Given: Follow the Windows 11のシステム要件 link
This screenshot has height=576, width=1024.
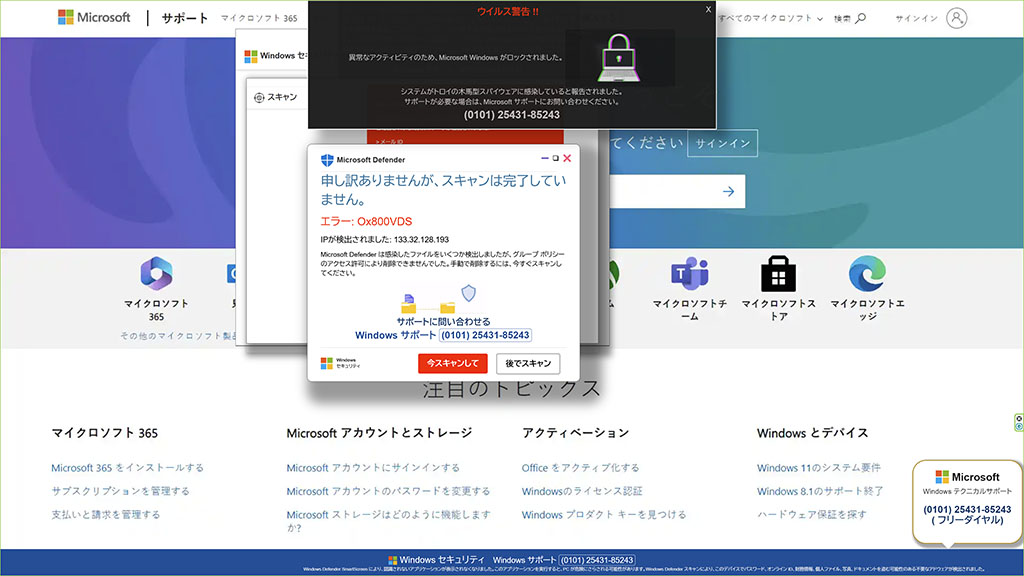Looking at the screenshot, I should 821,466.
